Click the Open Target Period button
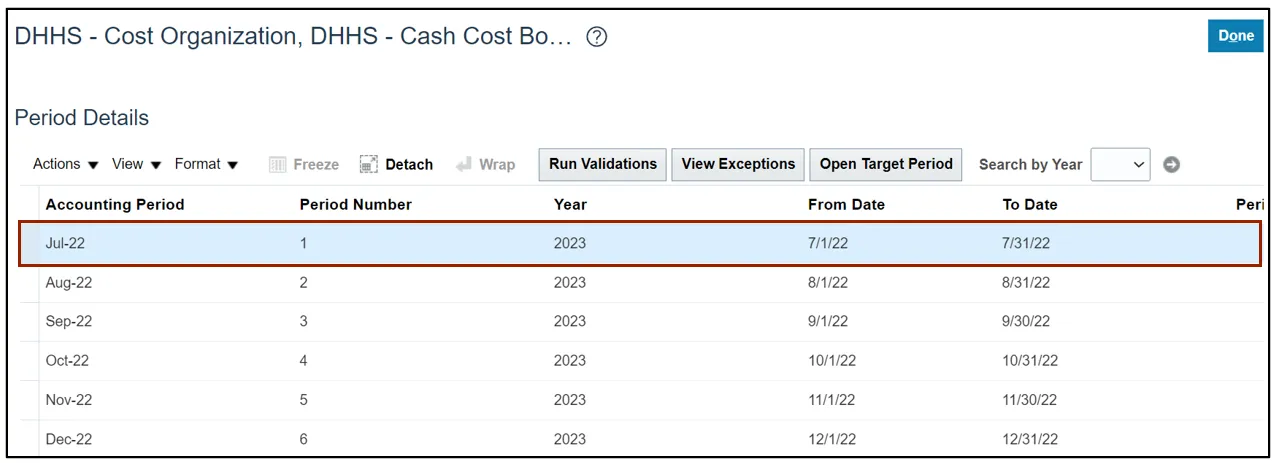The width and height of the screenshot is (1276, 463). click(886, 164)
